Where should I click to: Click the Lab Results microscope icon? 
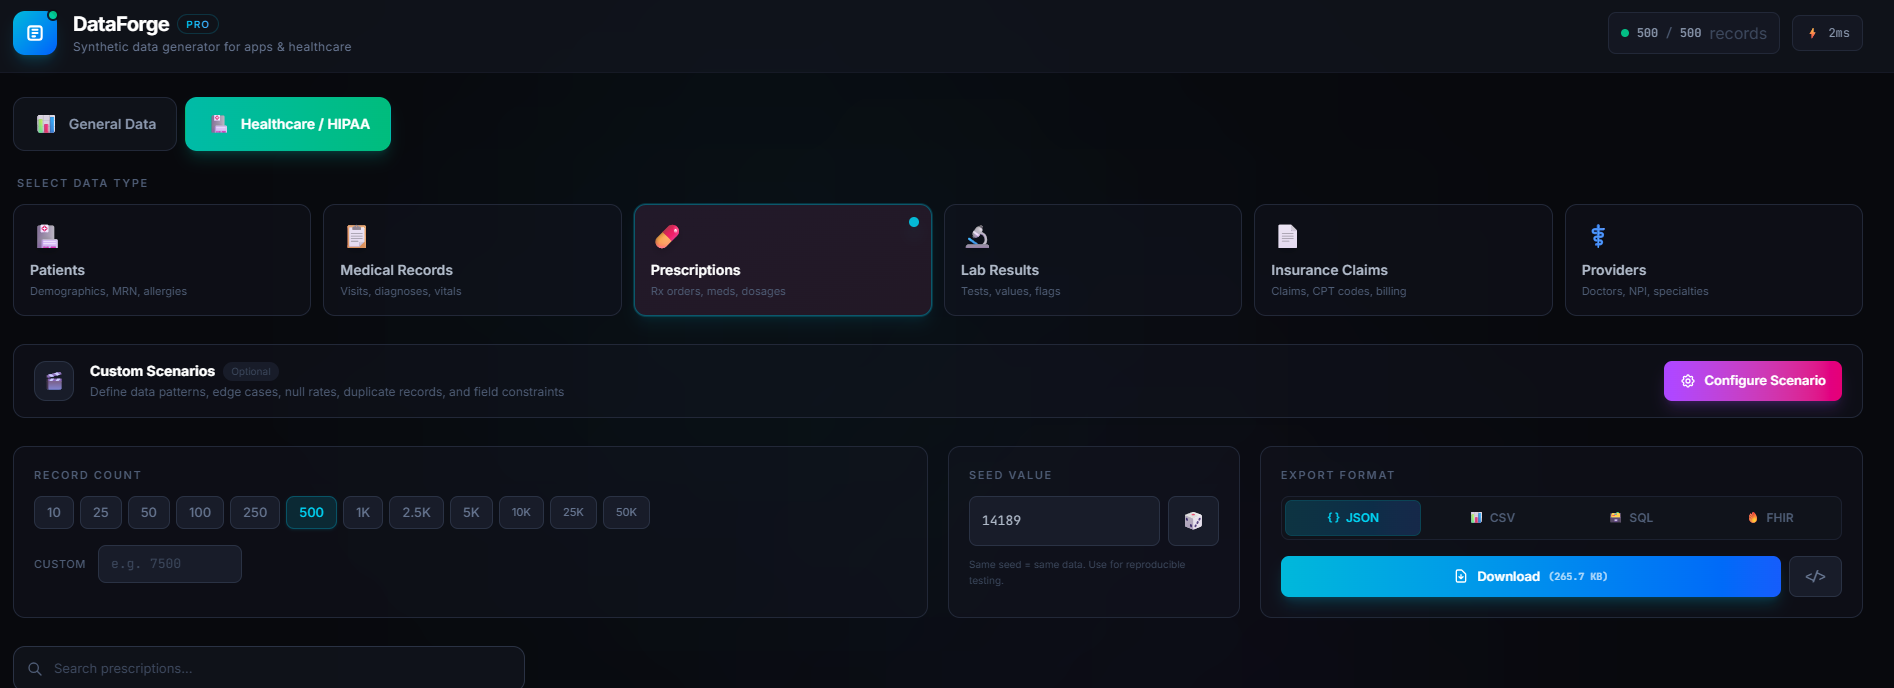977,236
